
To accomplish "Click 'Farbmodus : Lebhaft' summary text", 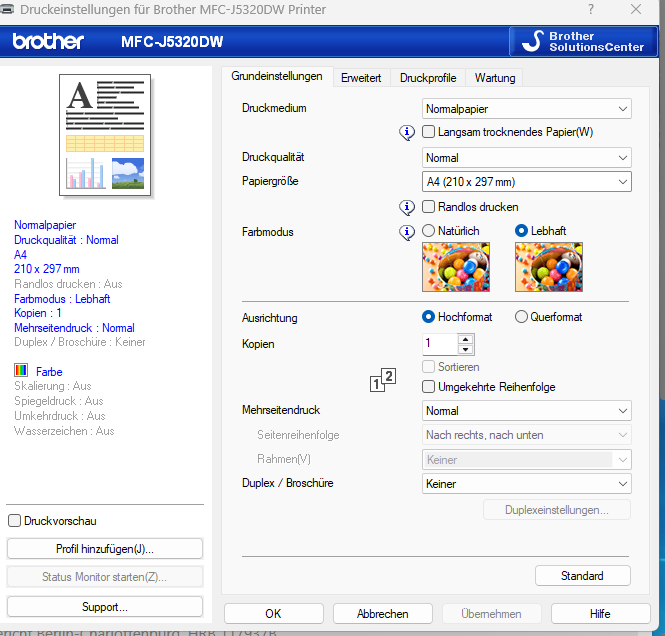I will [62, 299].
